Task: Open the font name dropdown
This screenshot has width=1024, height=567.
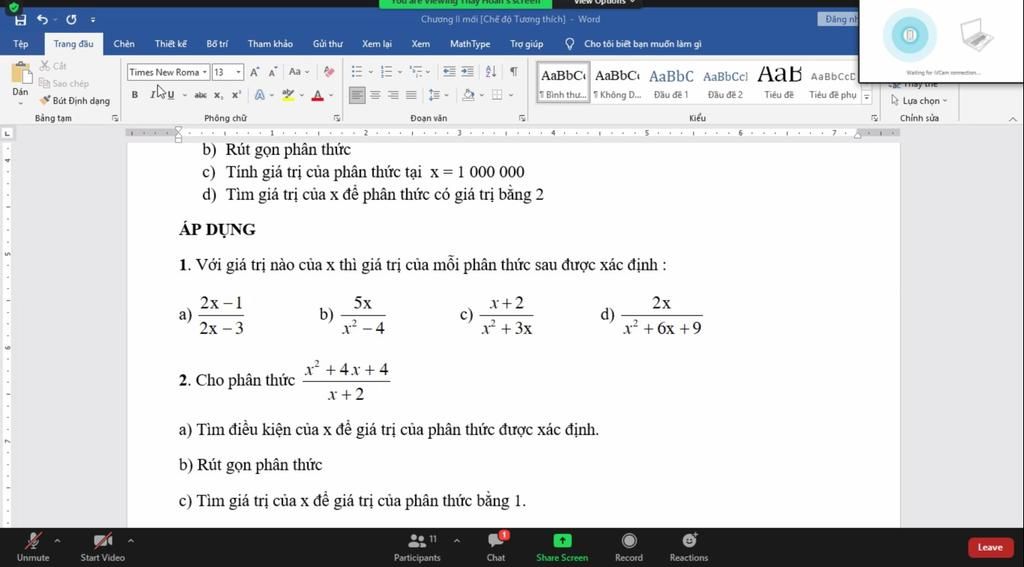Action: [x=205, y=72]
